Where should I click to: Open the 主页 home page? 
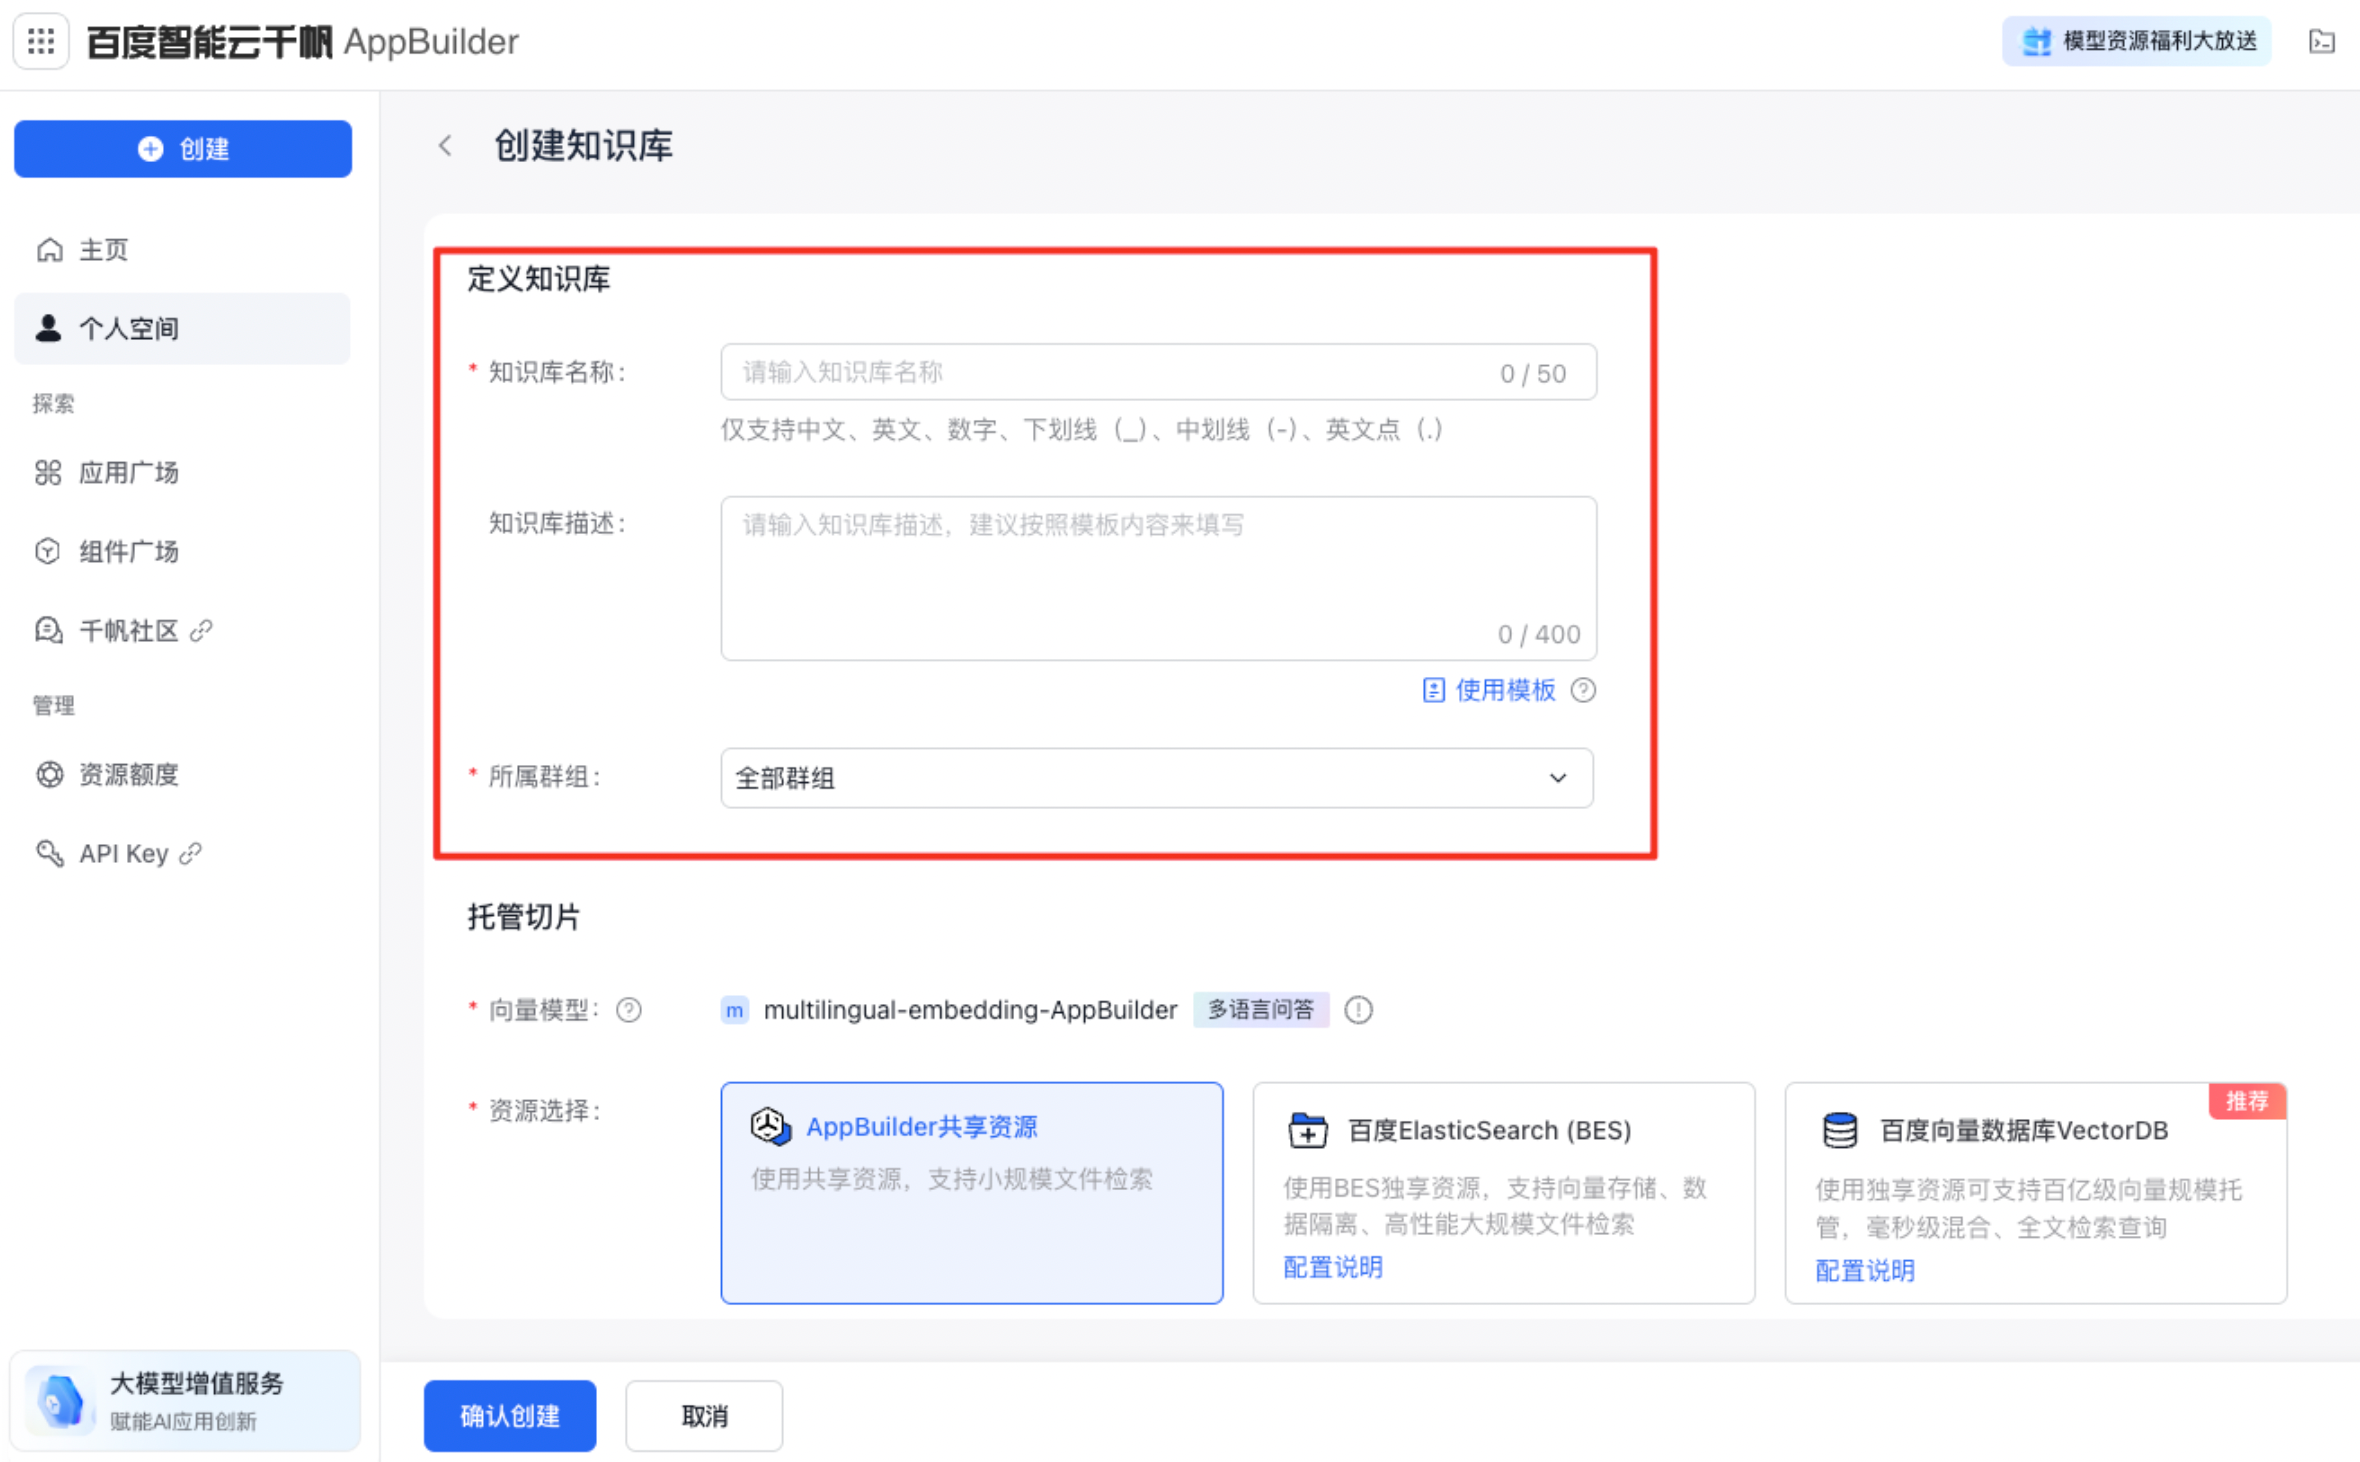(182, 249)
